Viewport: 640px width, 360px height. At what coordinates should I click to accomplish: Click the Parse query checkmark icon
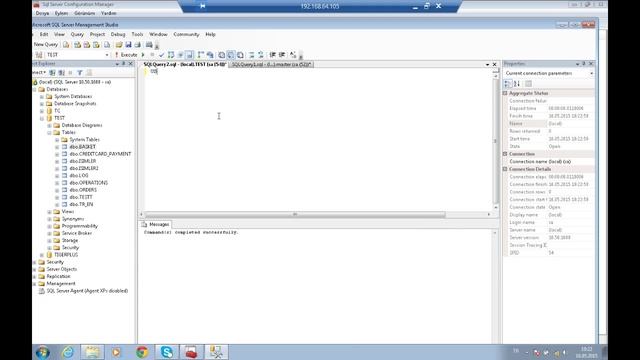tap(162, 55)
